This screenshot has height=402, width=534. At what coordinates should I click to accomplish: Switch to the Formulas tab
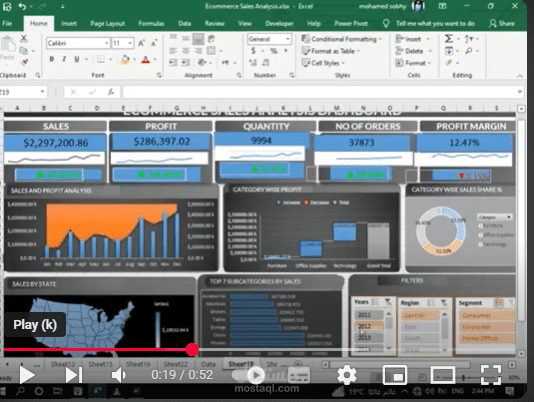click(151, 23)
